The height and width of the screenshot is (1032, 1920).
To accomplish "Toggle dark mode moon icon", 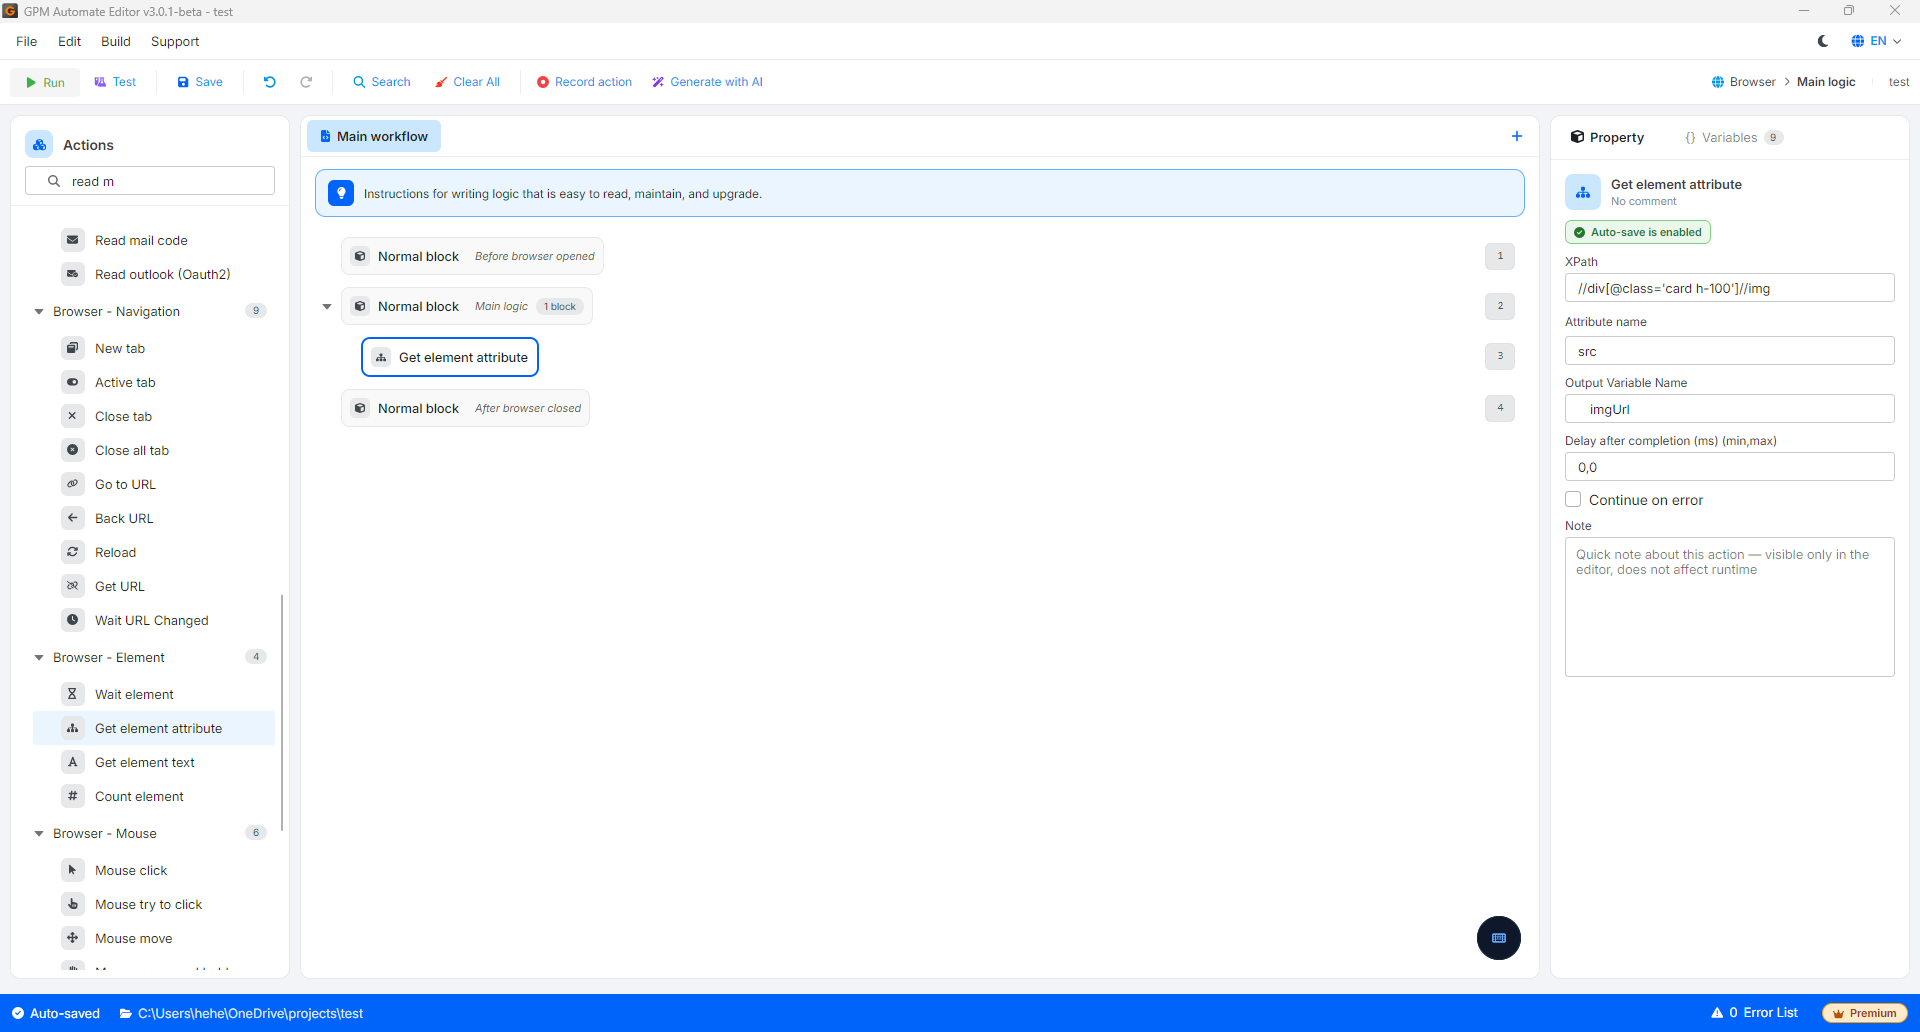I will 1823,41.
